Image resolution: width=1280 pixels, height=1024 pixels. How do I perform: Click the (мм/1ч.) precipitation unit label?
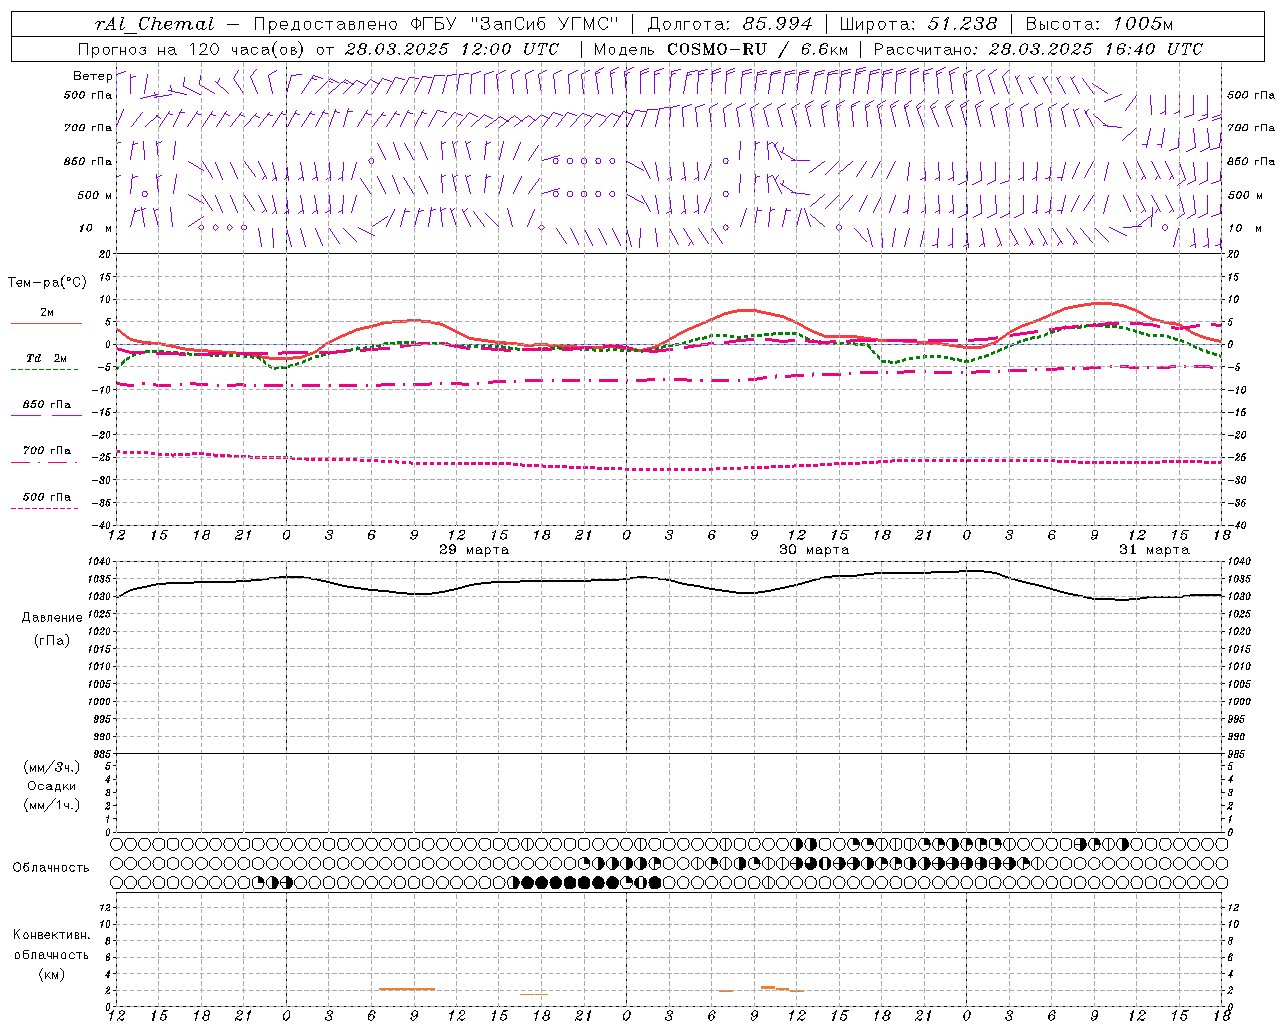tap(52, 805)
